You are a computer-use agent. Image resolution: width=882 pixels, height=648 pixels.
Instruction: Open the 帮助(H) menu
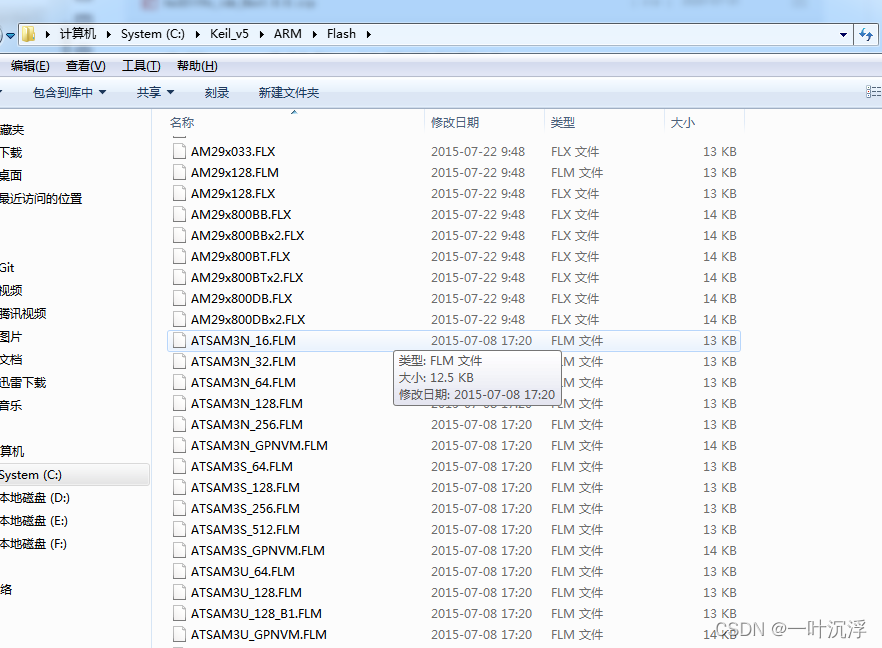coord(197,66)
